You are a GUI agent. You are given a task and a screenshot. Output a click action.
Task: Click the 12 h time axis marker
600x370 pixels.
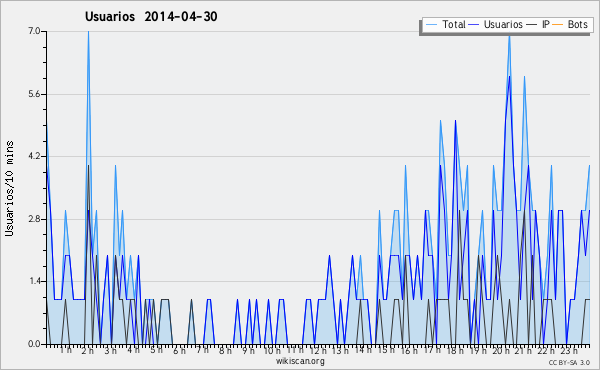tap(318, 351)
